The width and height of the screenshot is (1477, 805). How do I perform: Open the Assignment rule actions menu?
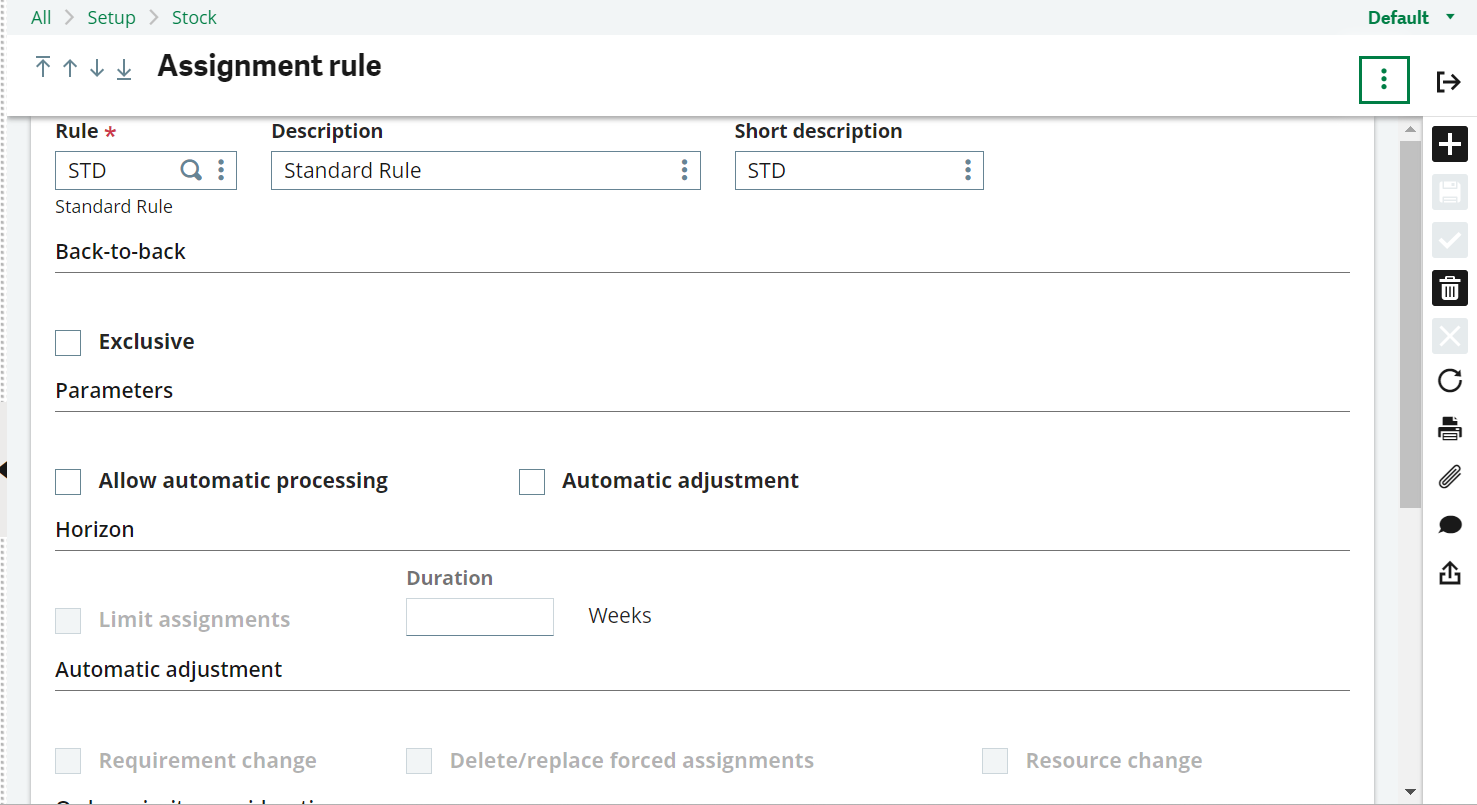click(1384, 80)
